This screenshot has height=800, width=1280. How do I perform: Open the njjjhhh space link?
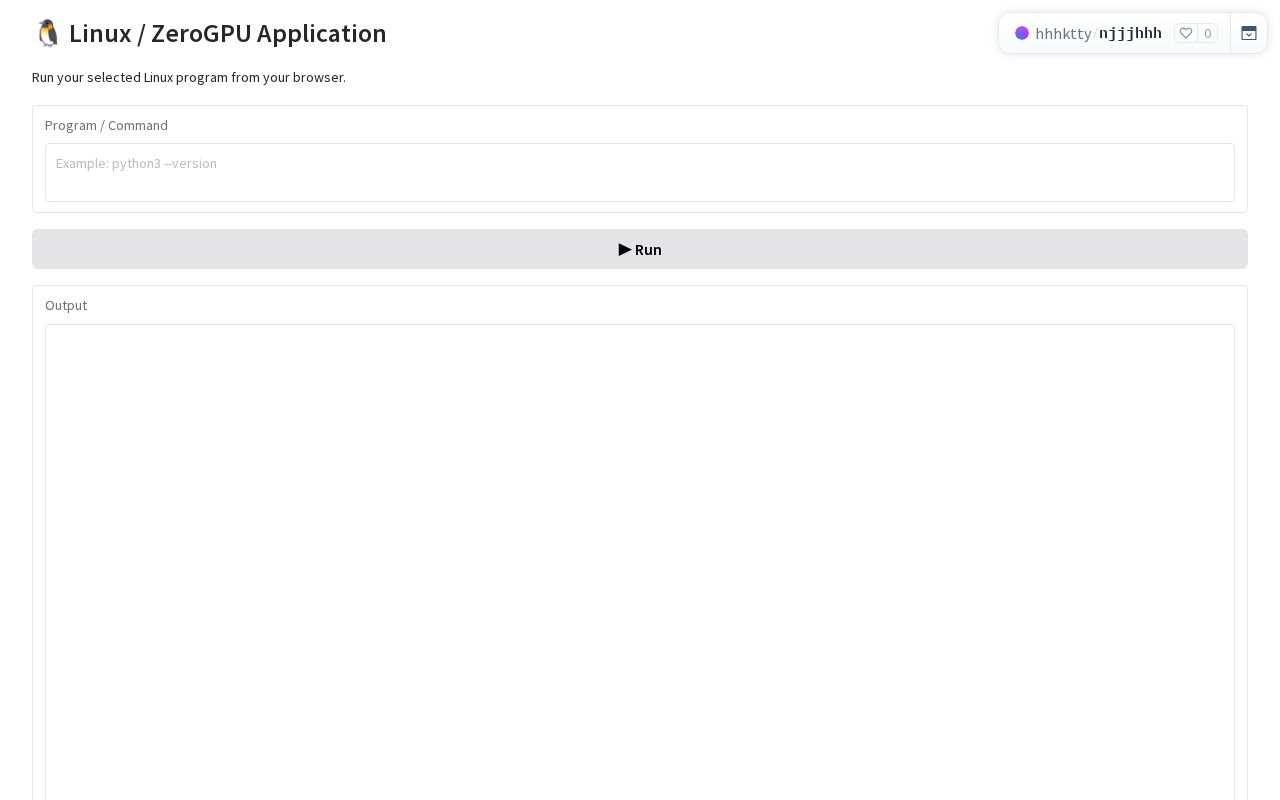pos(1130,33)
